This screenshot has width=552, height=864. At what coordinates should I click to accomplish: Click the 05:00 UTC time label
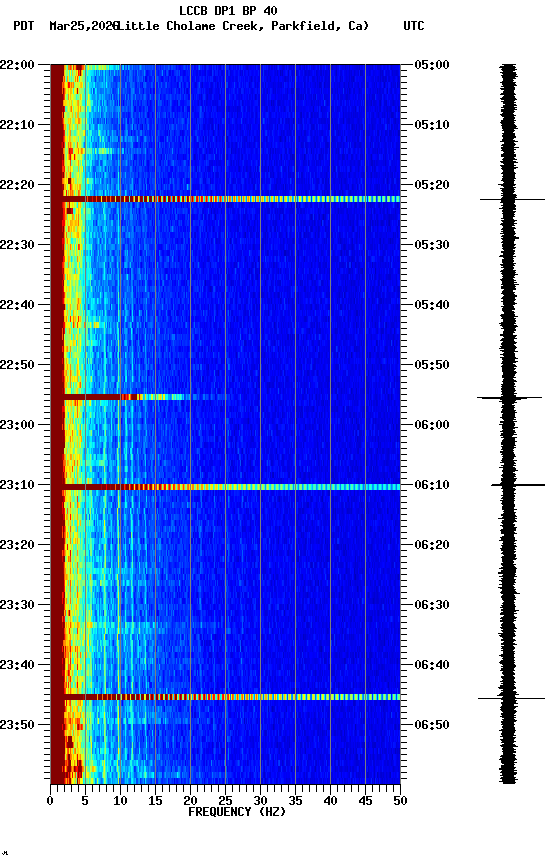point(432,64)
